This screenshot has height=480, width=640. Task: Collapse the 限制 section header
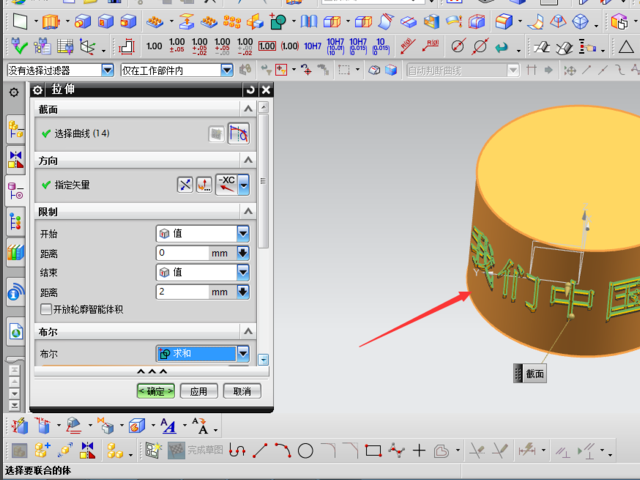247,212
